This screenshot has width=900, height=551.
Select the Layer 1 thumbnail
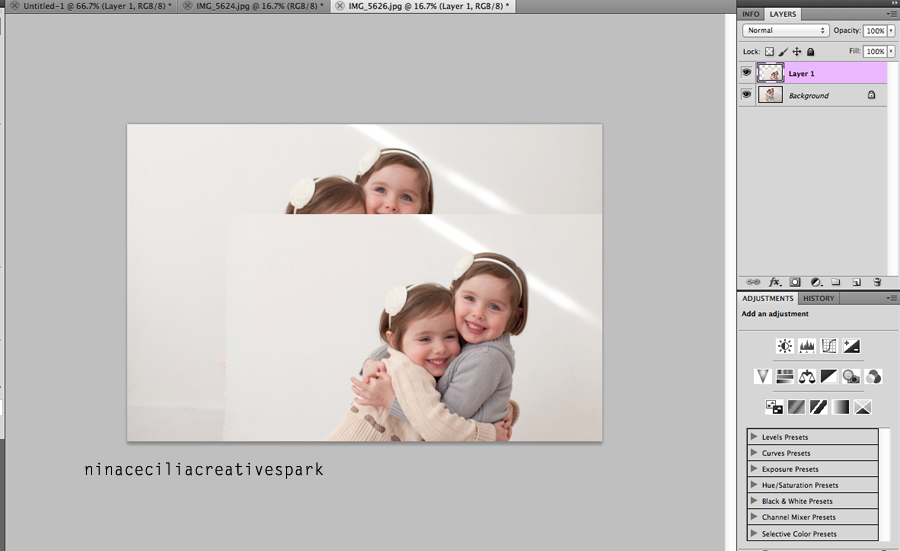[x=770, y=73]
